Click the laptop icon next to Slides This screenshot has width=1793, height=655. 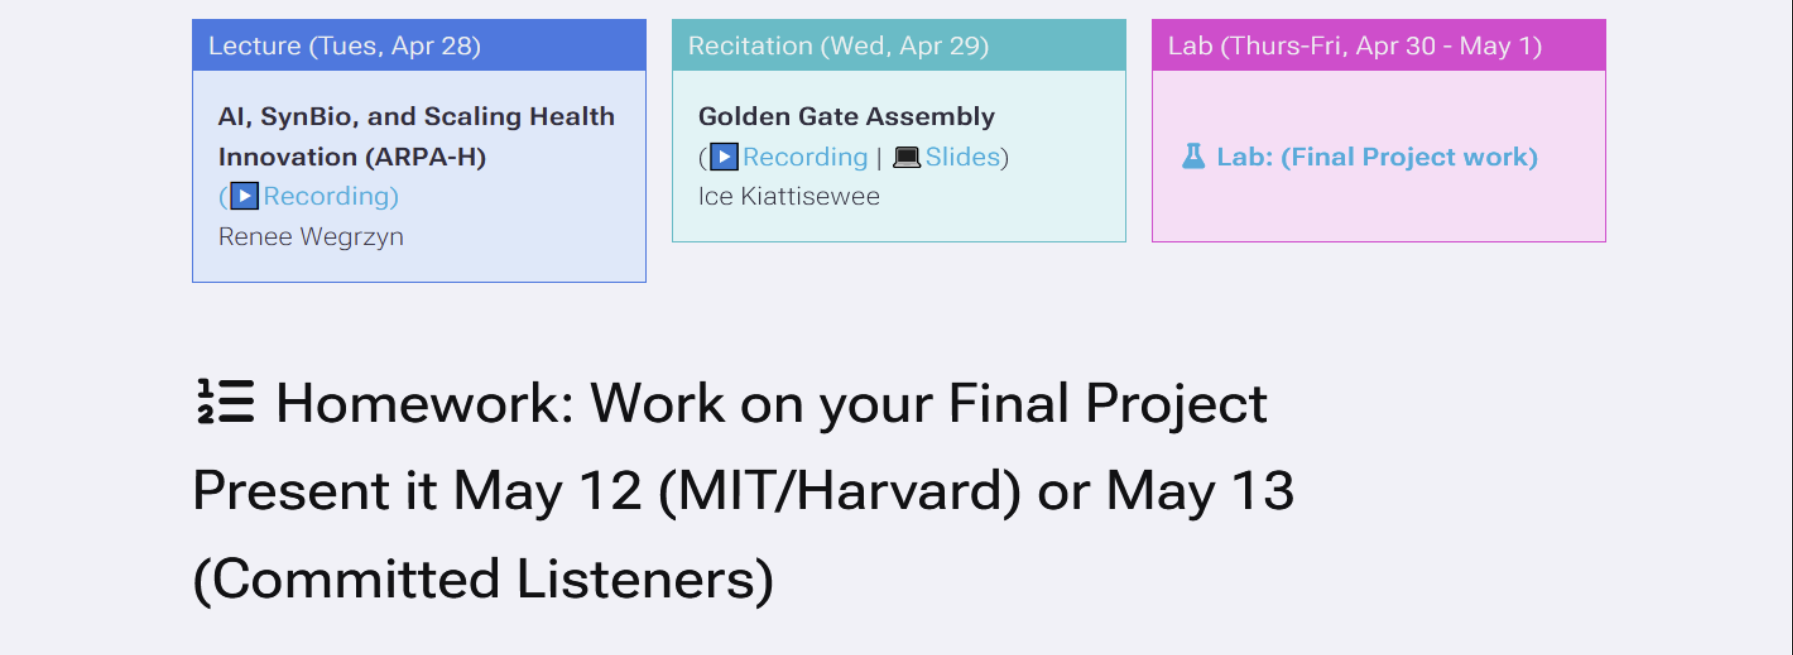coord(906,157)
